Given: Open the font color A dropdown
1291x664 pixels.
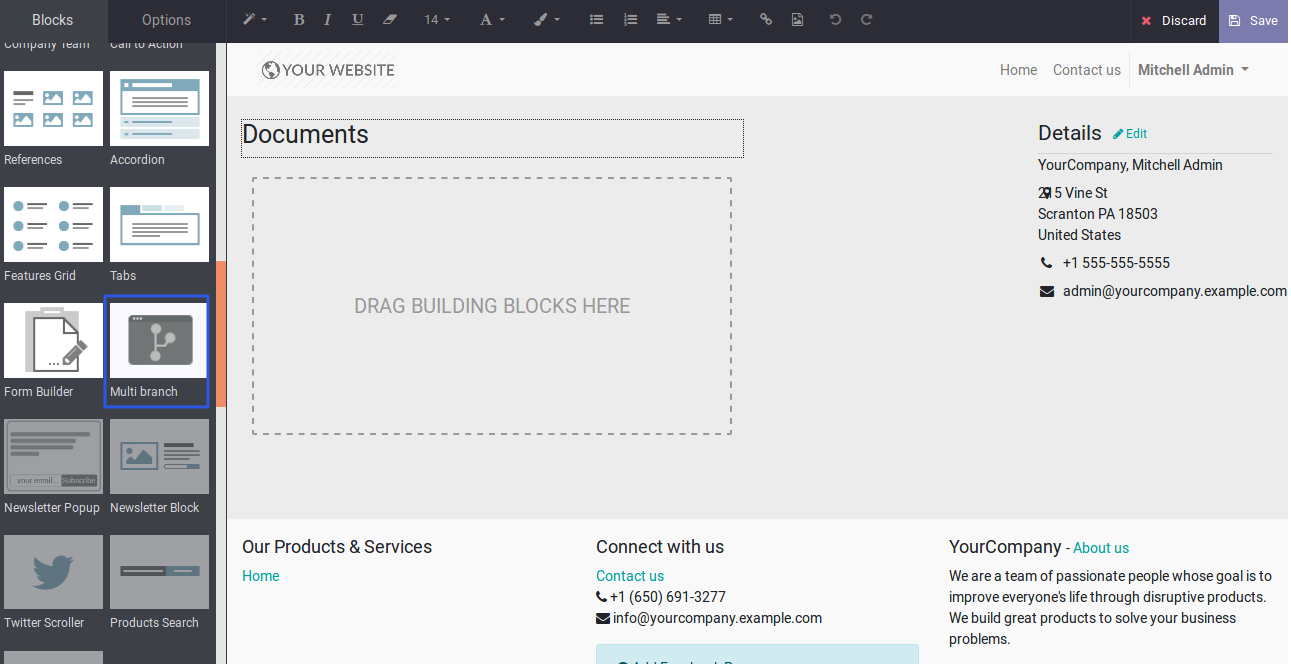Looking at the screenshot, I should coord(492,20).
